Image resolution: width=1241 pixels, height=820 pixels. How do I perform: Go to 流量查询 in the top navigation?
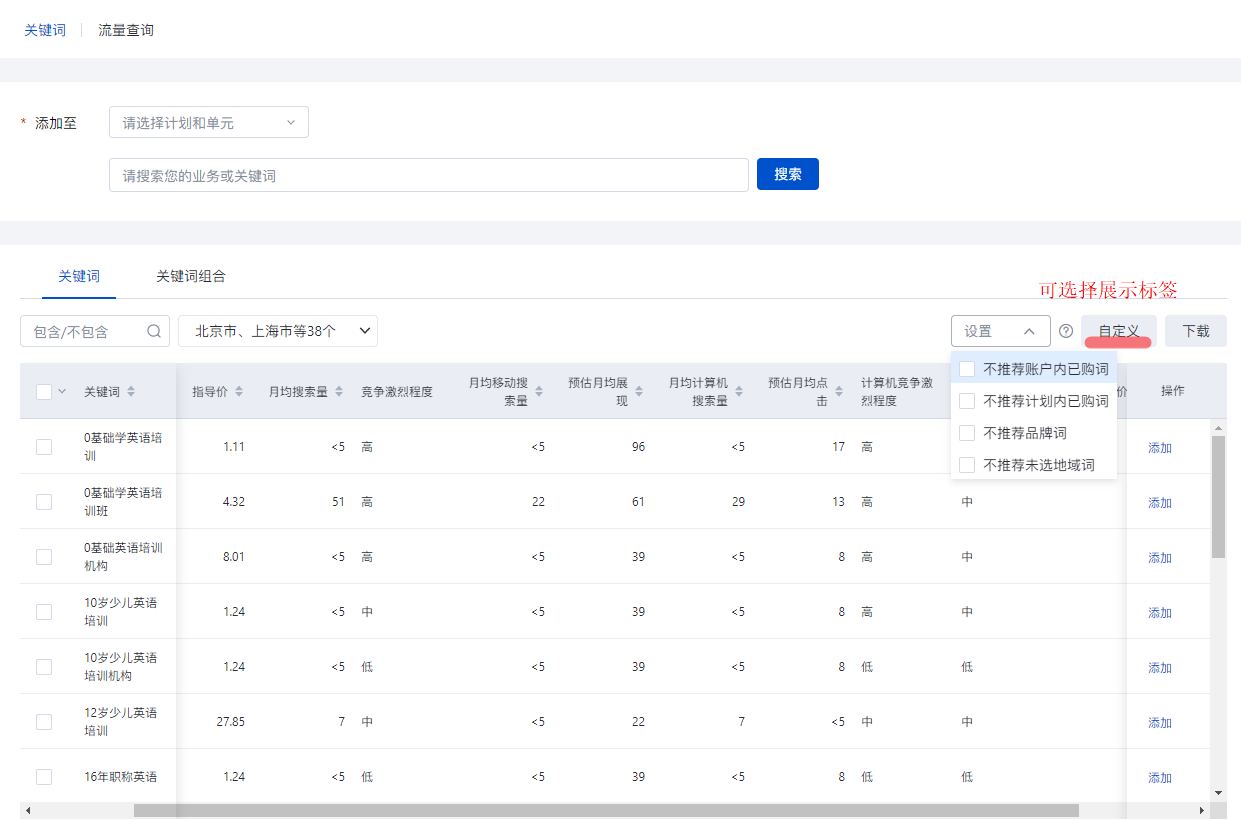click(x=125, y=30)
